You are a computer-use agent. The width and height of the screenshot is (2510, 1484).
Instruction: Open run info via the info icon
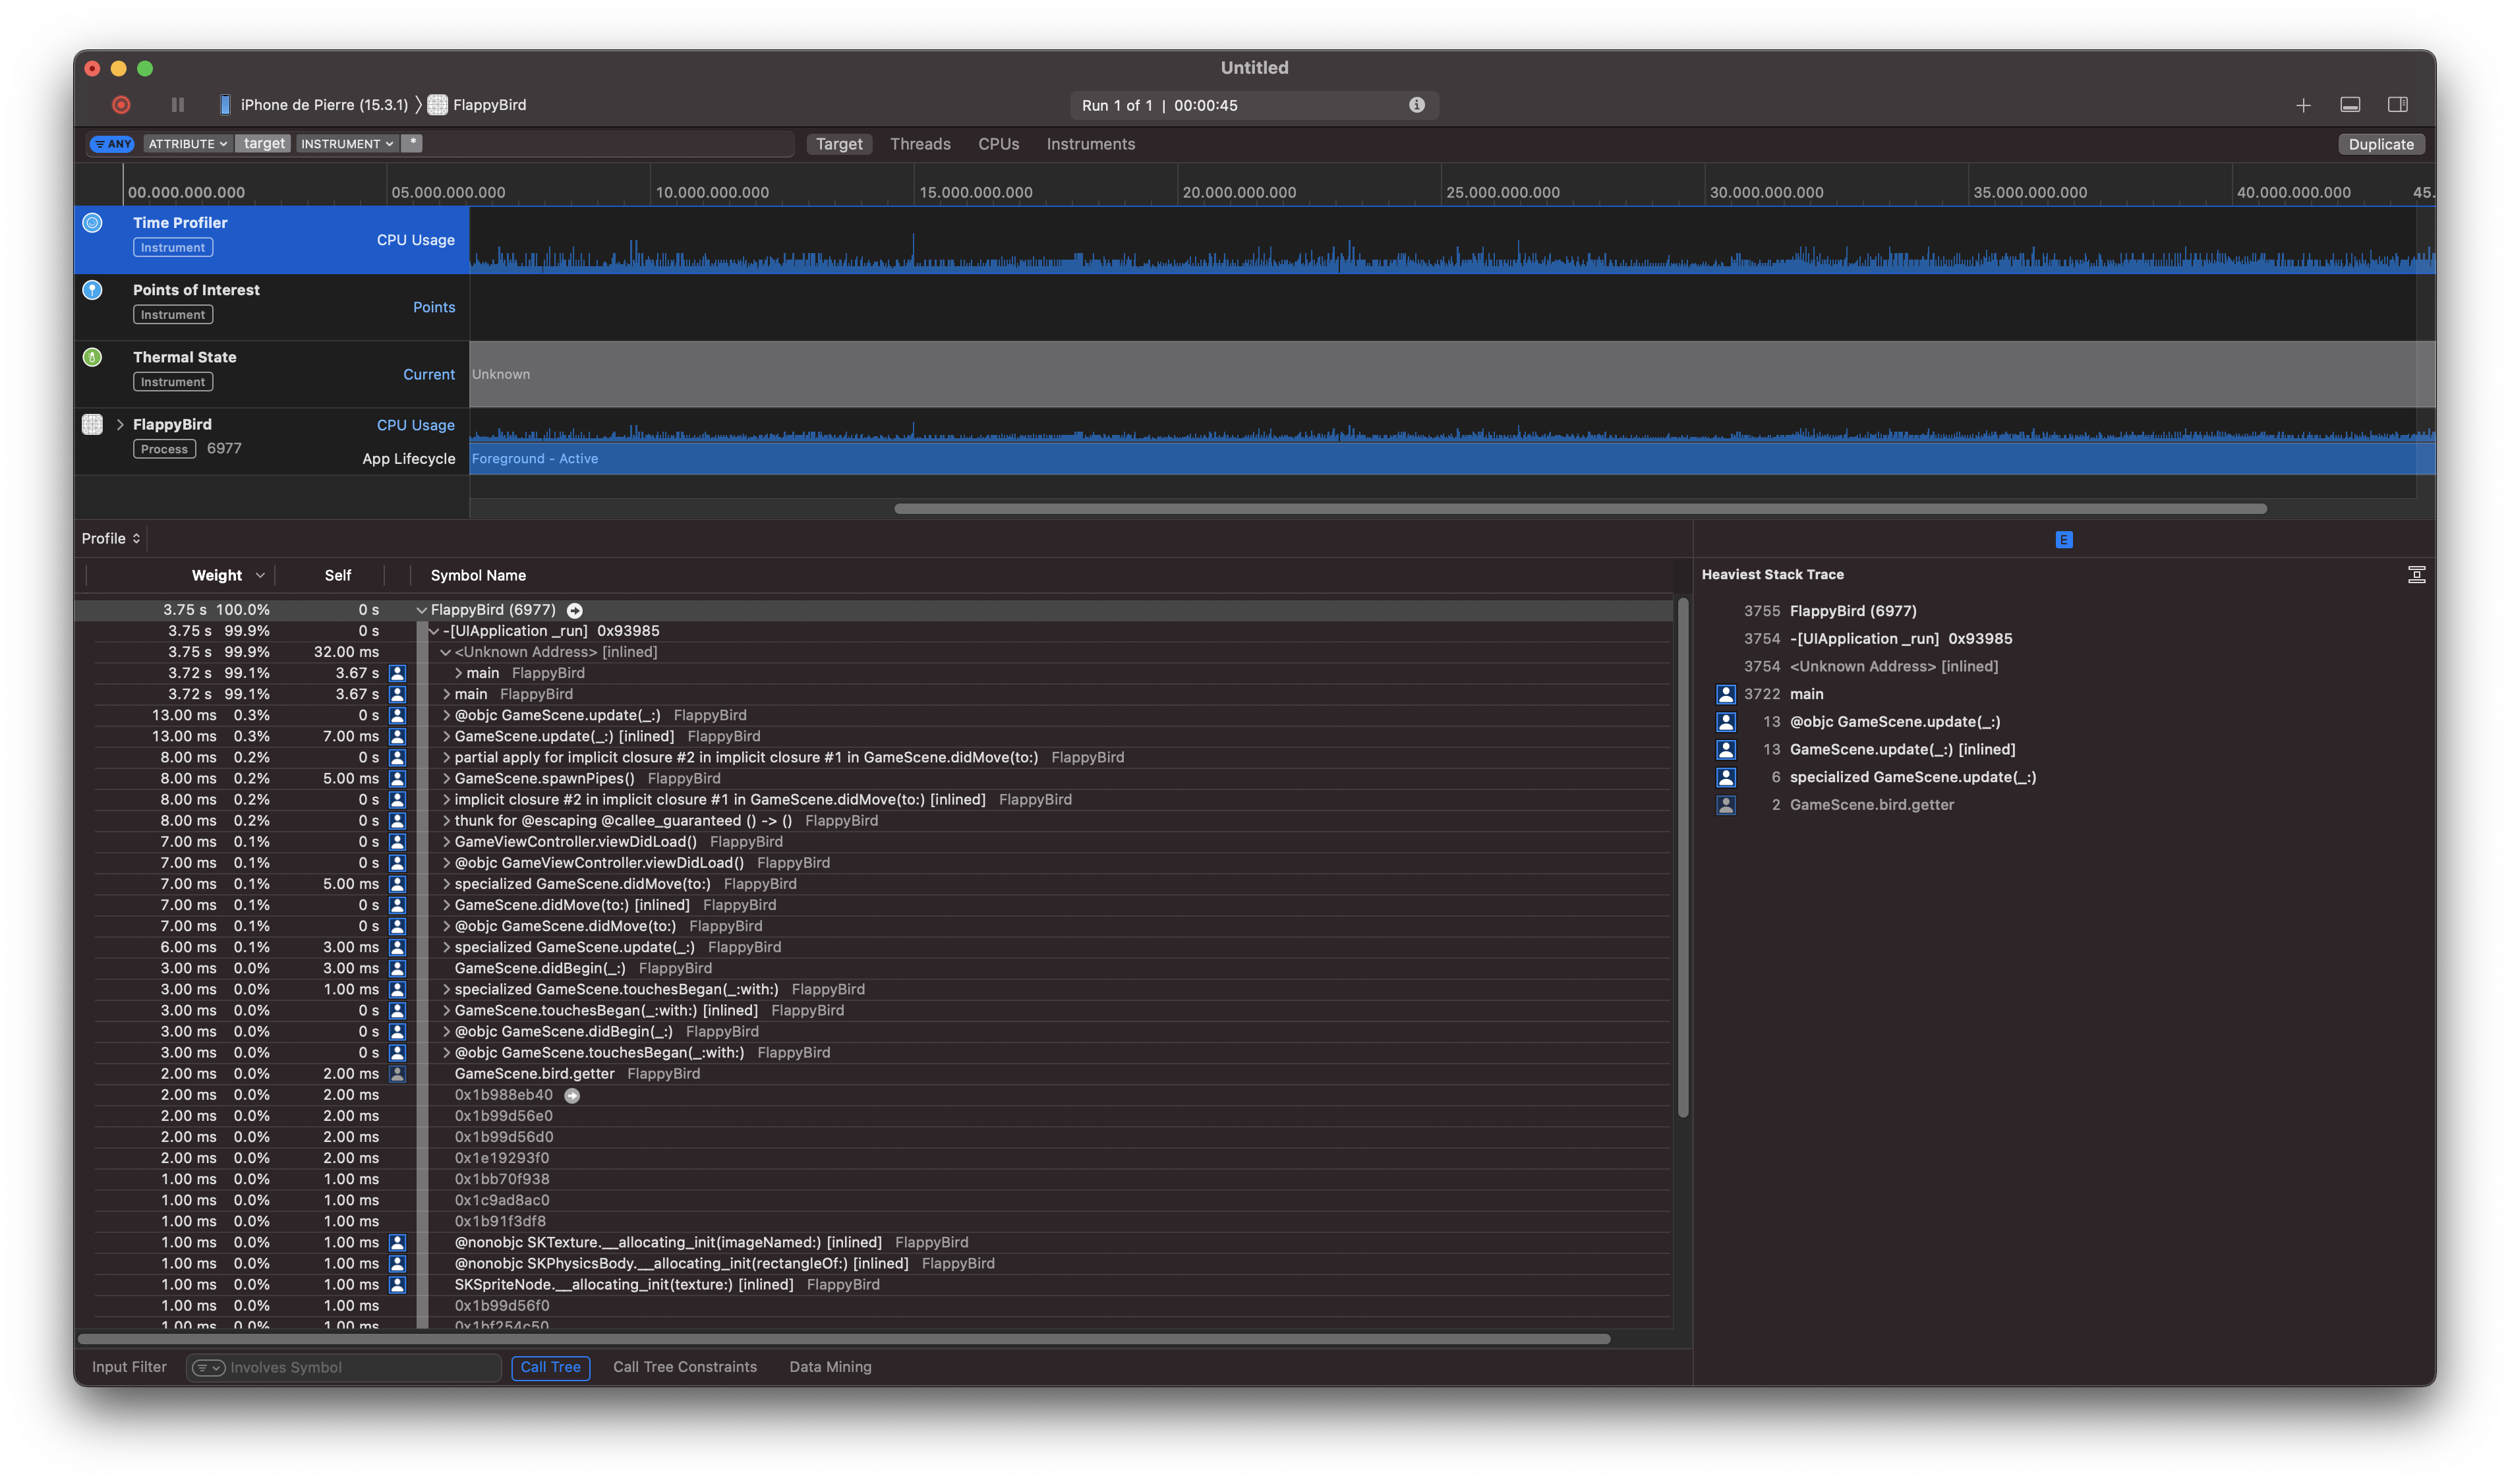1417,105
